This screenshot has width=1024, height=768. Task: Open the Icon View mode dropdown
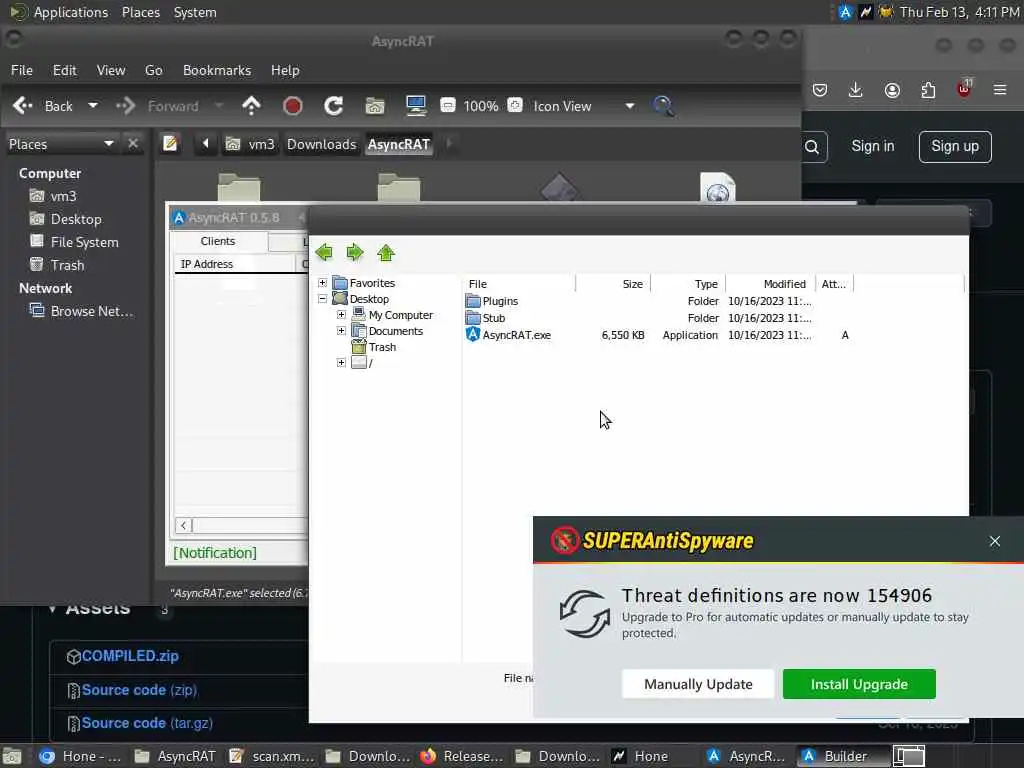[x=583, y=106]
